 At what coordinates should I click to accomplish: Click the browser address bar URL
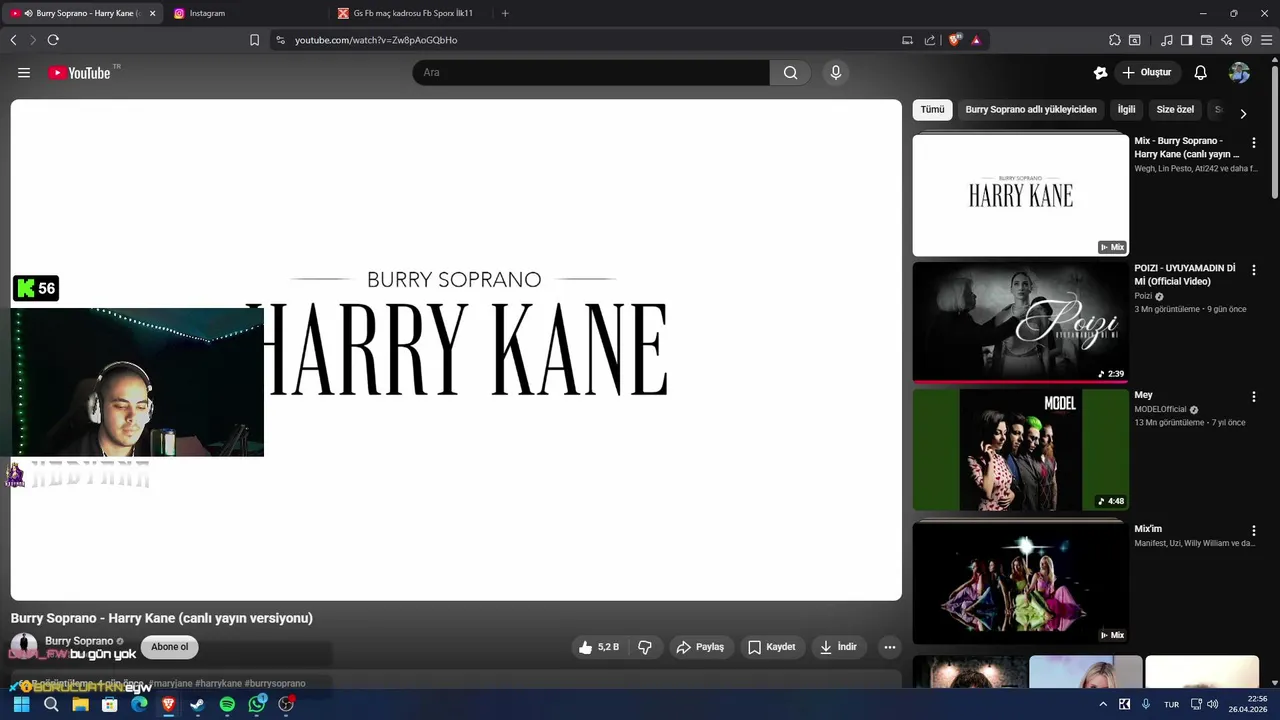tap(376, 40)
